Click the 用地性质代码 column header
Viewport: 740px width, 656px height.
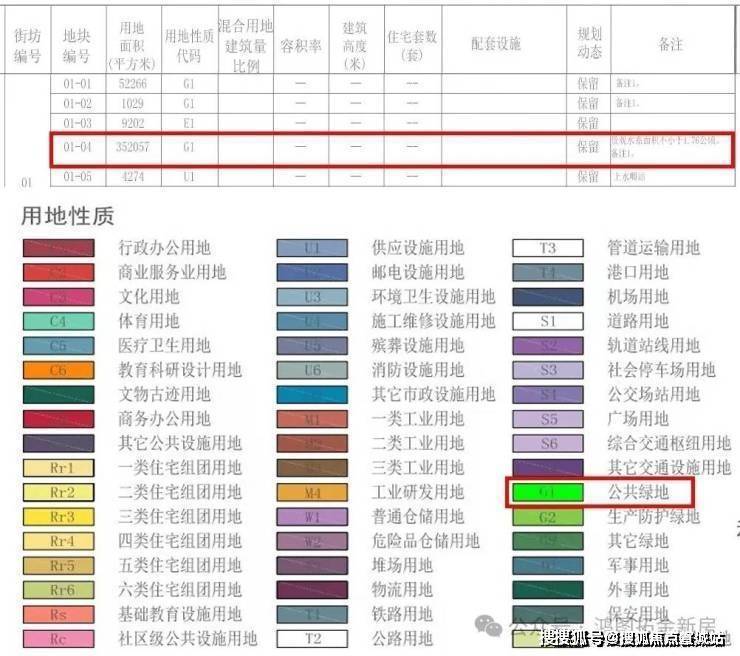(189, 46)
